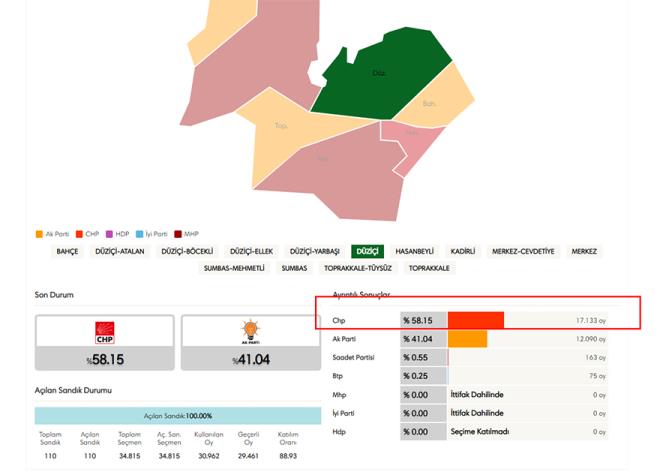Click the İyi Parti blue legend square
The width and height of the screenshot is (660, 472).
click(139, 233)
